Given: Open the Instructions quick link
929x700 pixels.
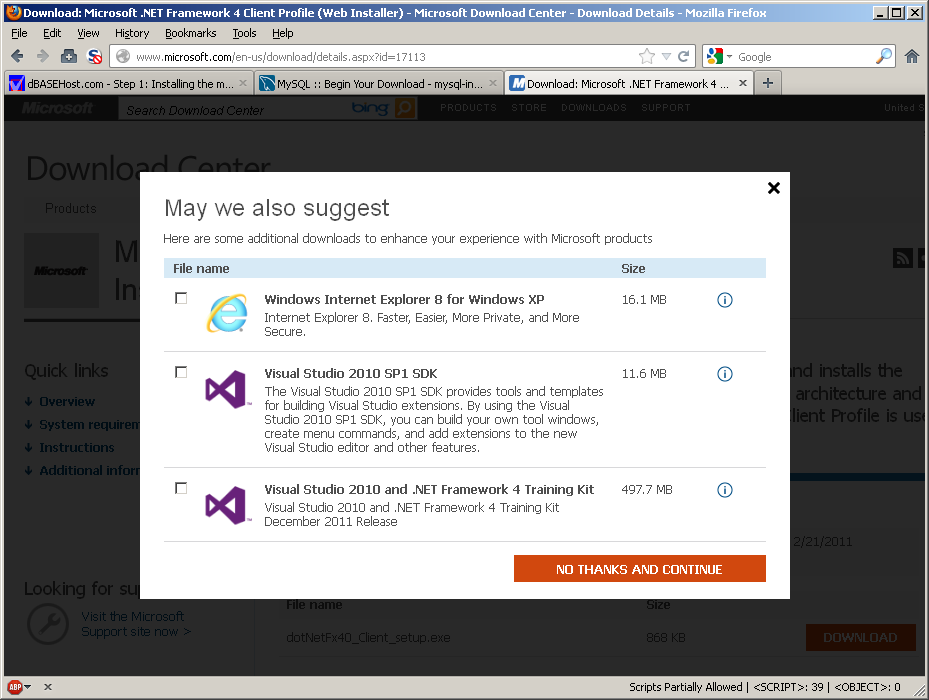Looking at the screenshot, I should [x=77, y=448].
